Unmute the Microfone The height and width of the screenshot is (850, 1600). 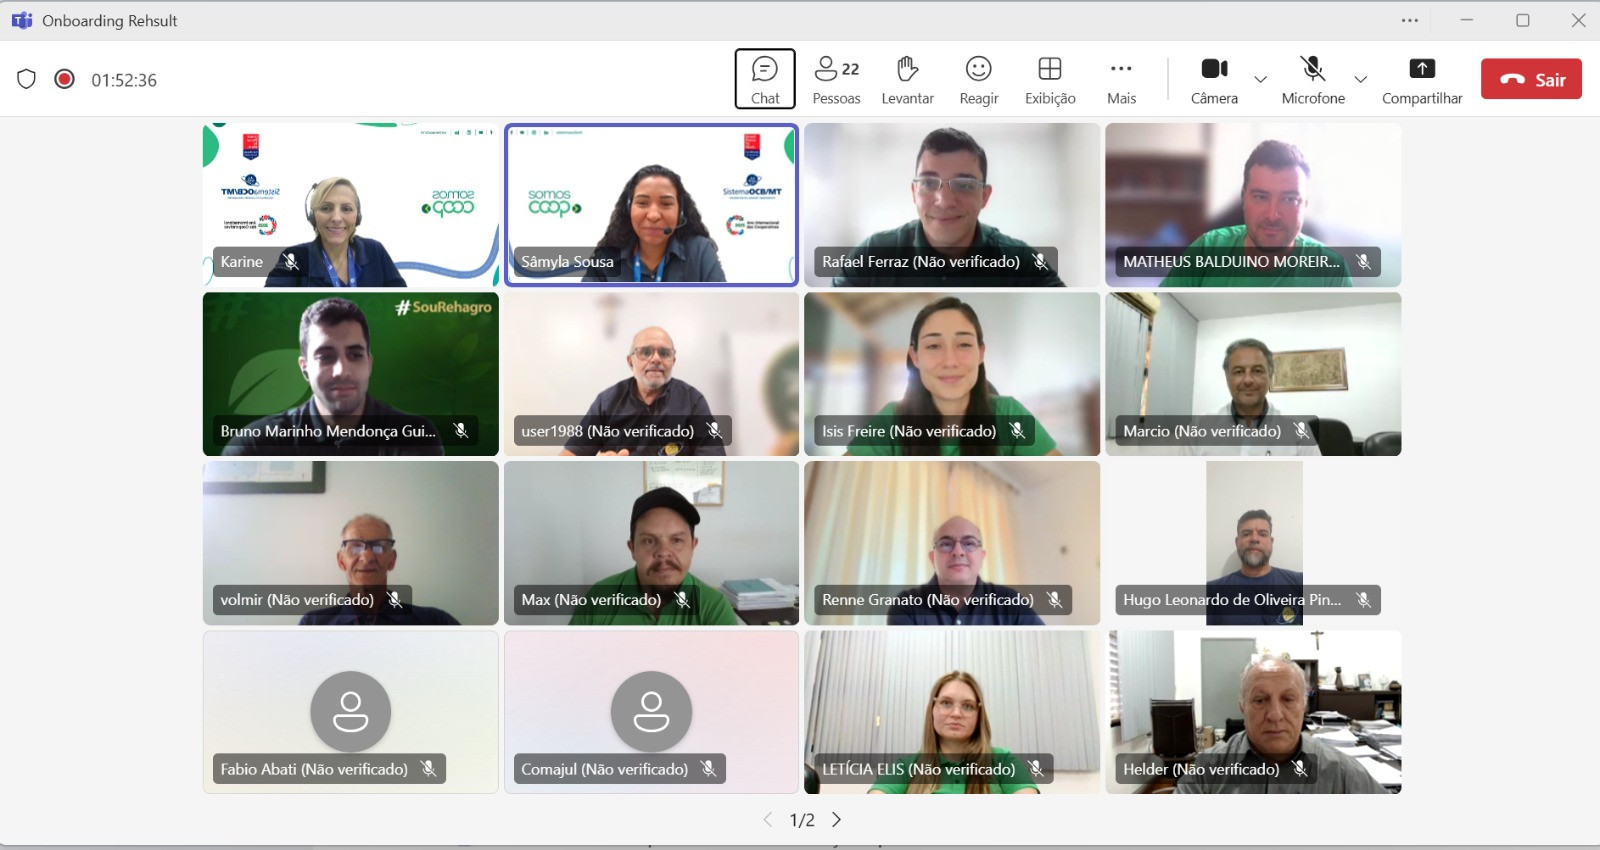(x=1312, y=79)
